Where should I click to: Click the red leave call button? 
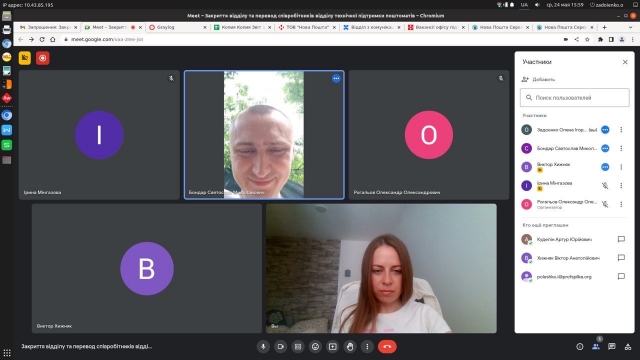pyautogui.click(x=387, y=347)
